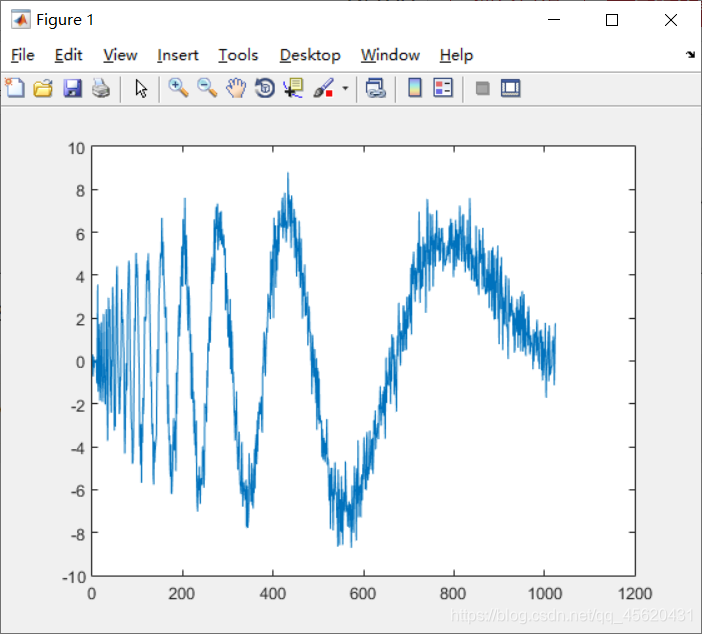Image resolution: width=702 pixels, height=634 pixels.
Task: Open the Desktop menu
Action: click(x=310, y=55)
